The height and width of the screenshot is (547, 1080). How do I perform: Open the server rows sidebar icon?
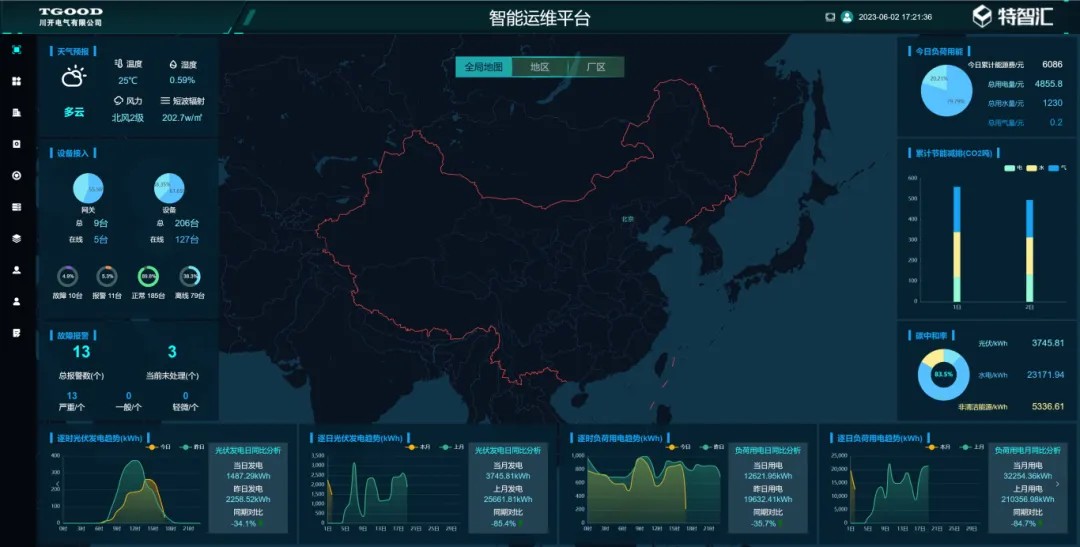coord(17,207)
